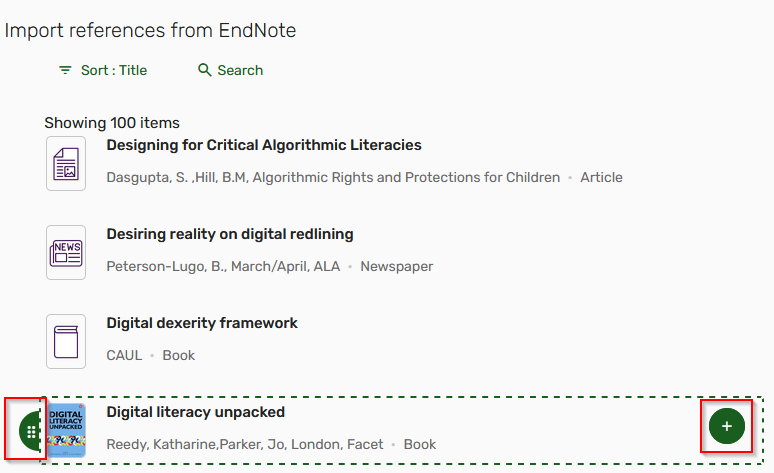This screenshot has width=774, height=473.
Task: Click the green dotted drag handle
Action: coord(30,432)
